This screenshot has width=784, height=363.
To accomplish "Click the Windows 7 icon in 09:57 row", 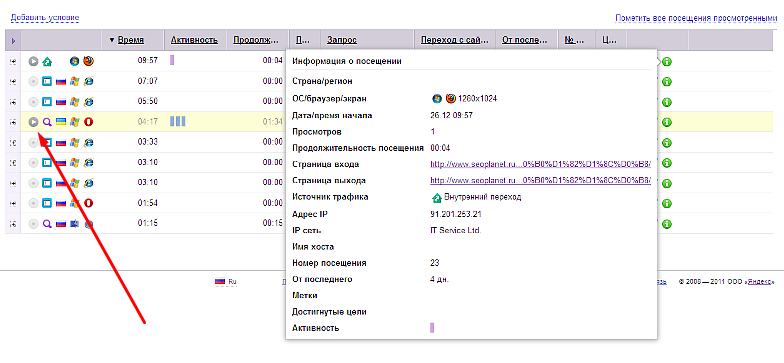I will click(x=74, y=61).
